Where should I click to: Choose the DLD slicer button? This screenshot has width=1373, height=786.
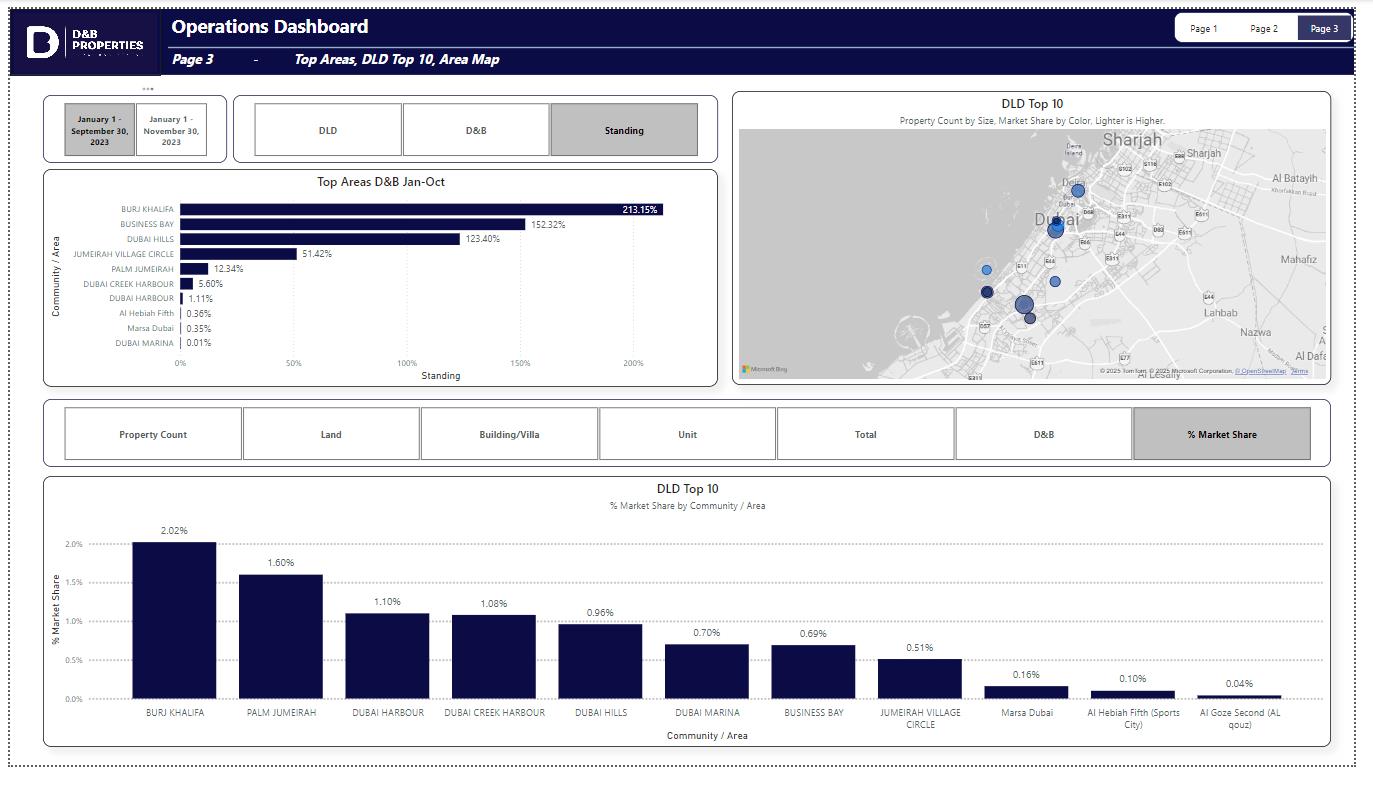pyautogui.click(x=328, y=130)
